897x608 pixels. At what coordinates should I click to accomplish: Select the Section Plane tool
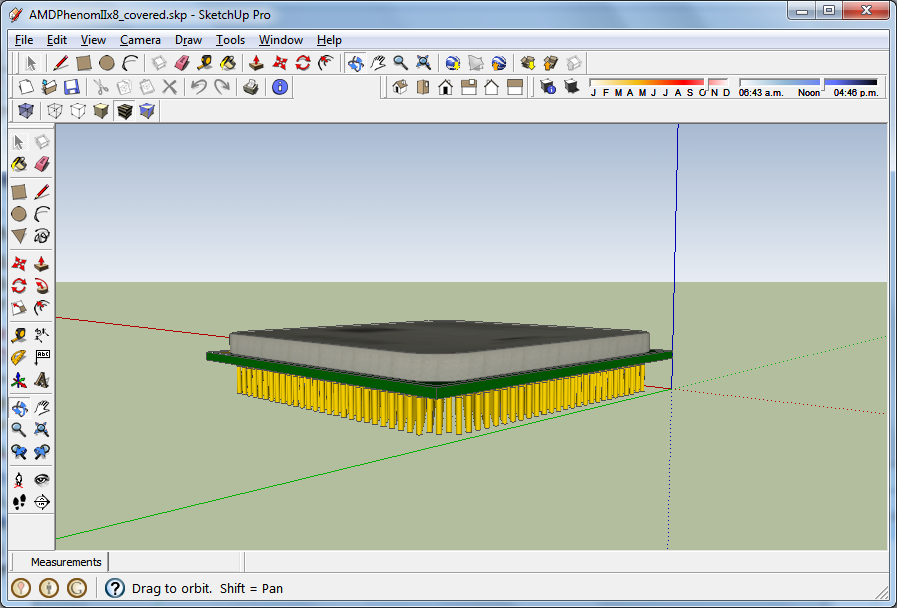click(x=42, y=502)
